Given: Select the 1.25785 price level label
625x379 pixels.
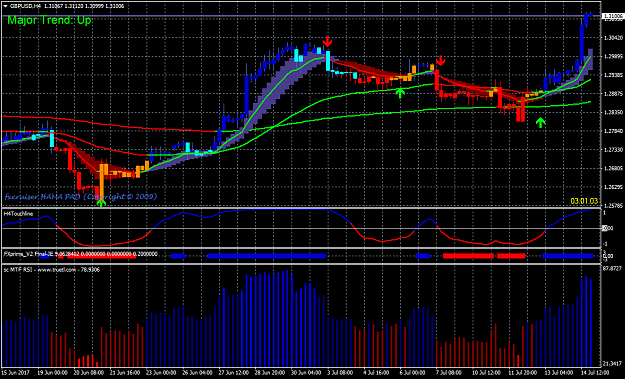Looking at the screenshot, I should coord(613,206).
